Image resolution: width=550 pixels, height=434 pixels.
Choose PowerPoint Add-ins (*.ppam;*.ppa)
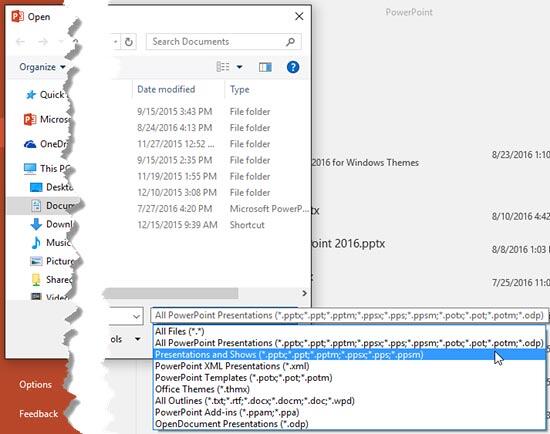[349, 412]
